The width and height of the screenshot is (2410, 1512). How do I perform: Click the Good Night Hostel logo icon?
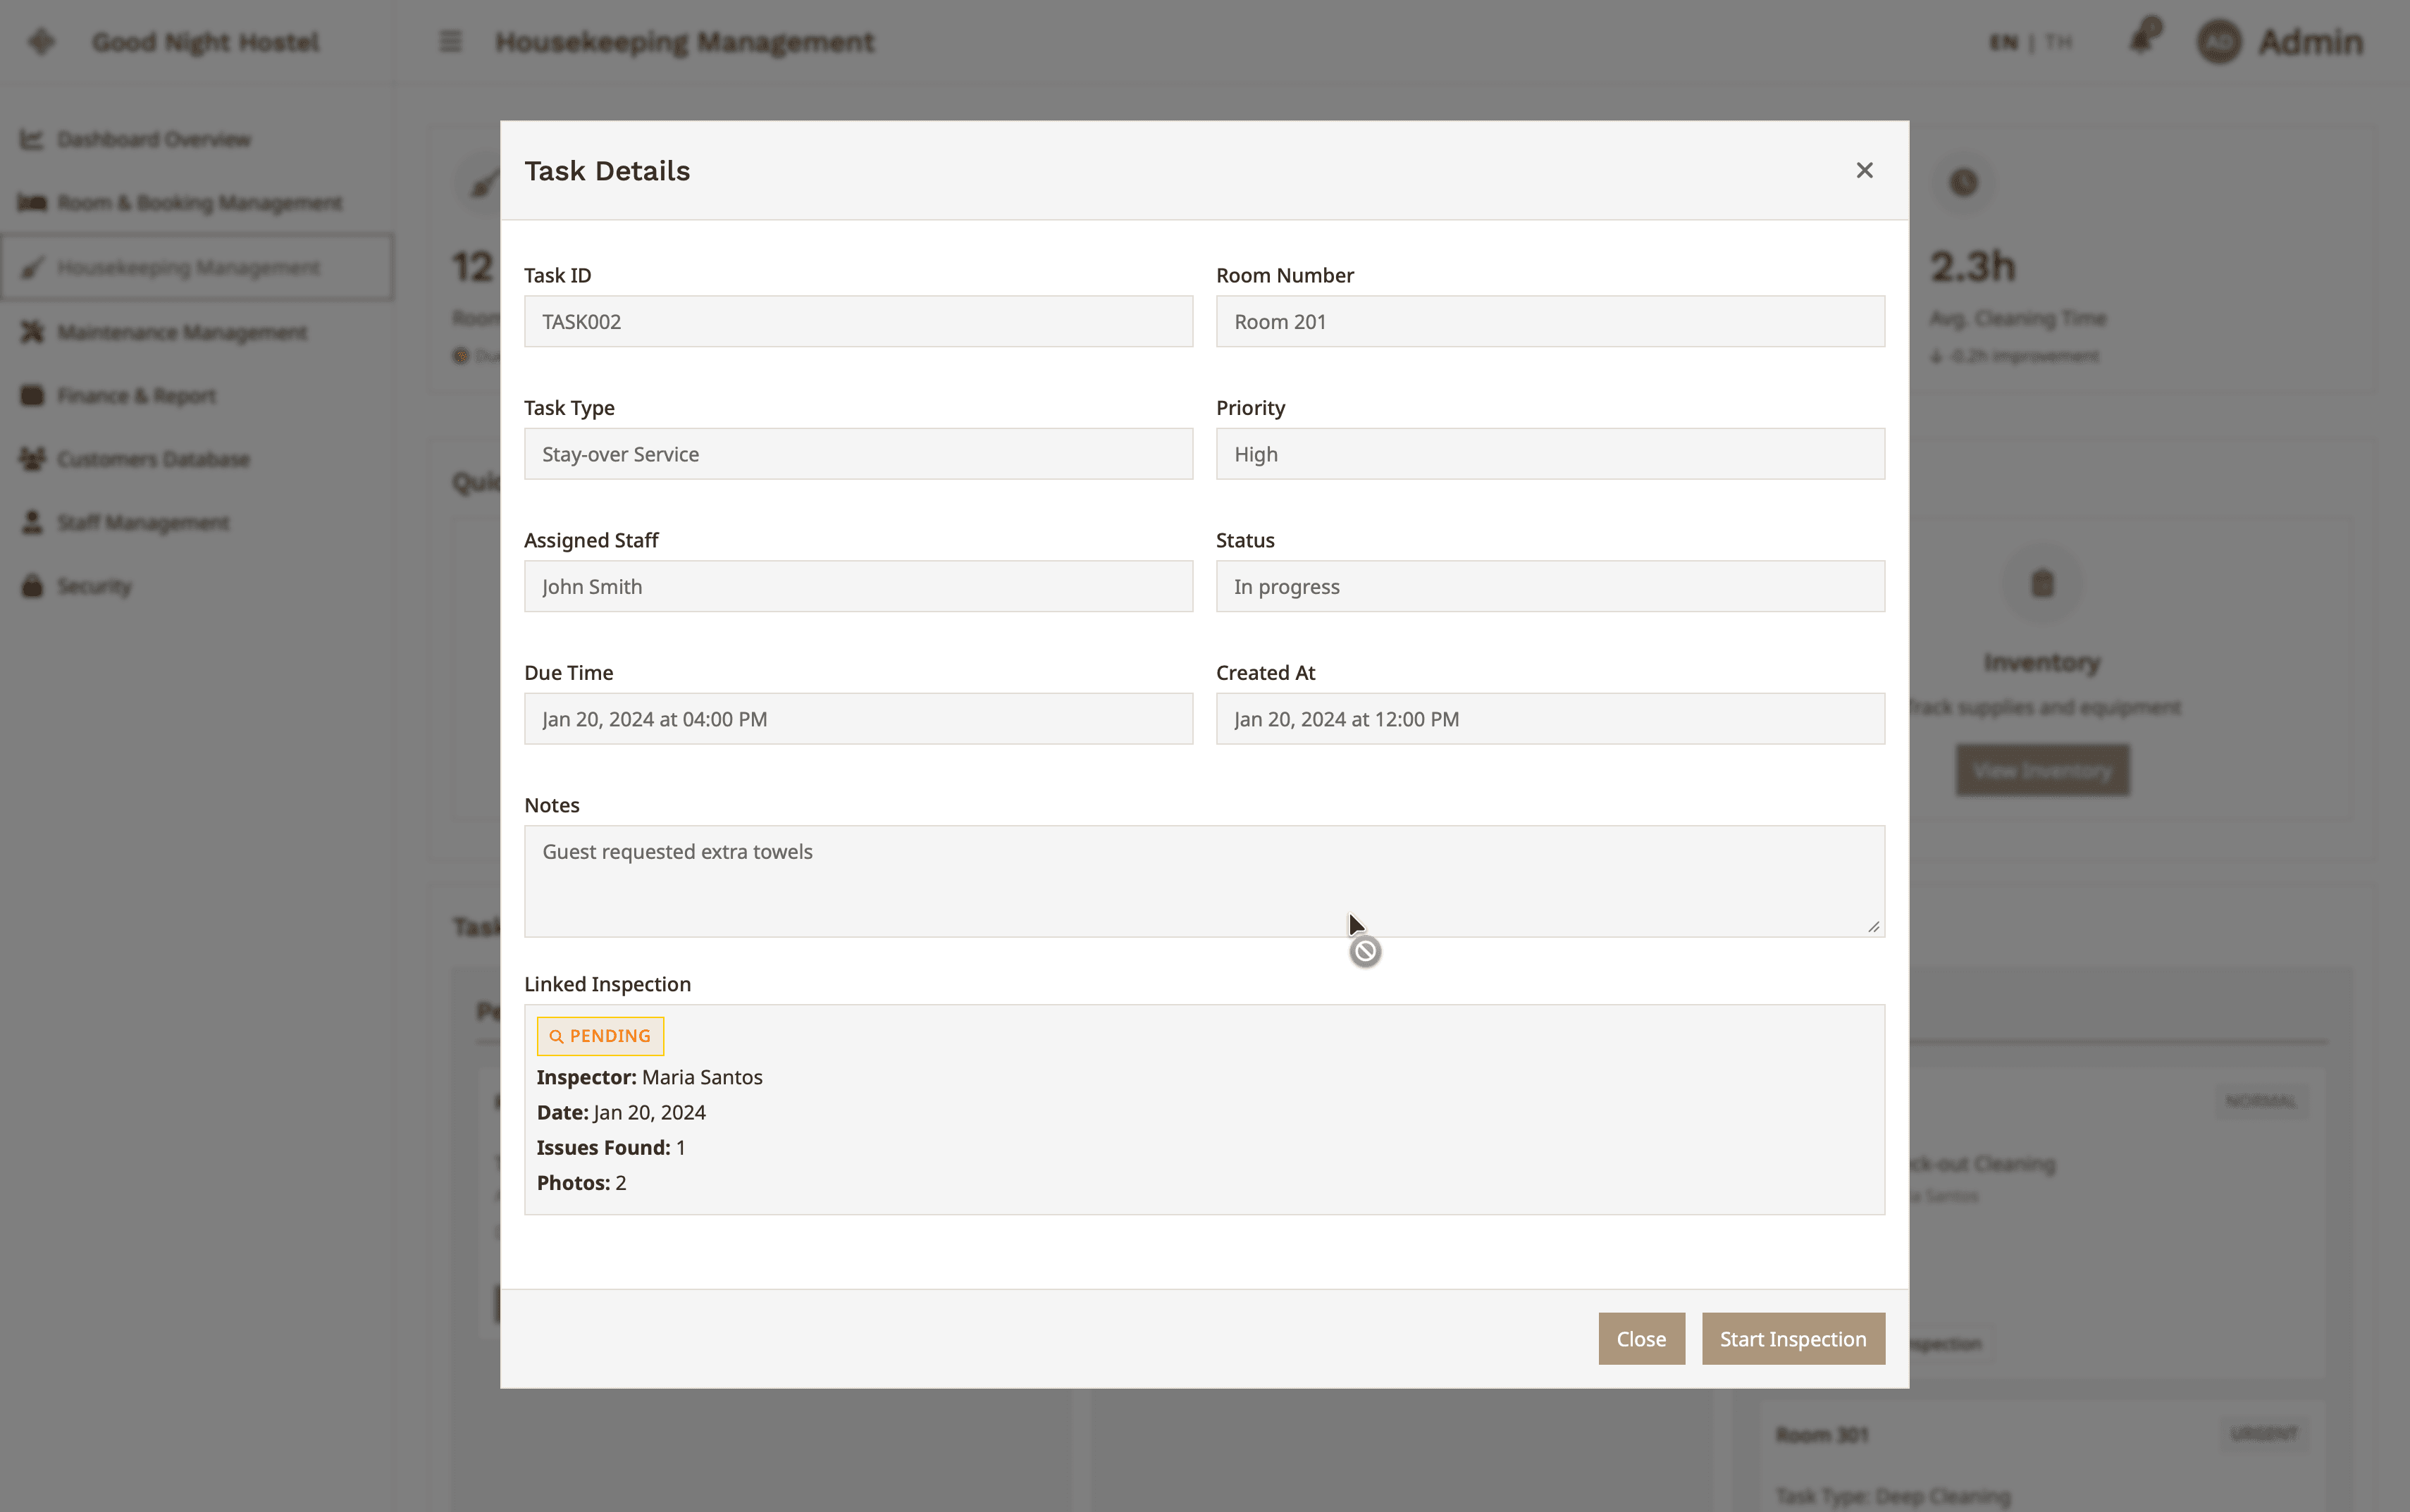click(41, 42)
